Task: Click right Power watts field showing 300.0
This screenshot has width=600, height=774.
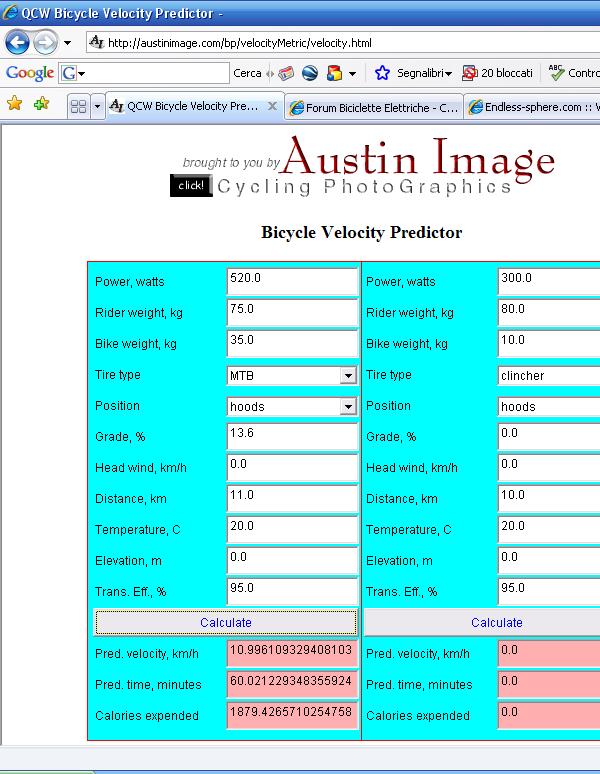Action: coord(549,281)
